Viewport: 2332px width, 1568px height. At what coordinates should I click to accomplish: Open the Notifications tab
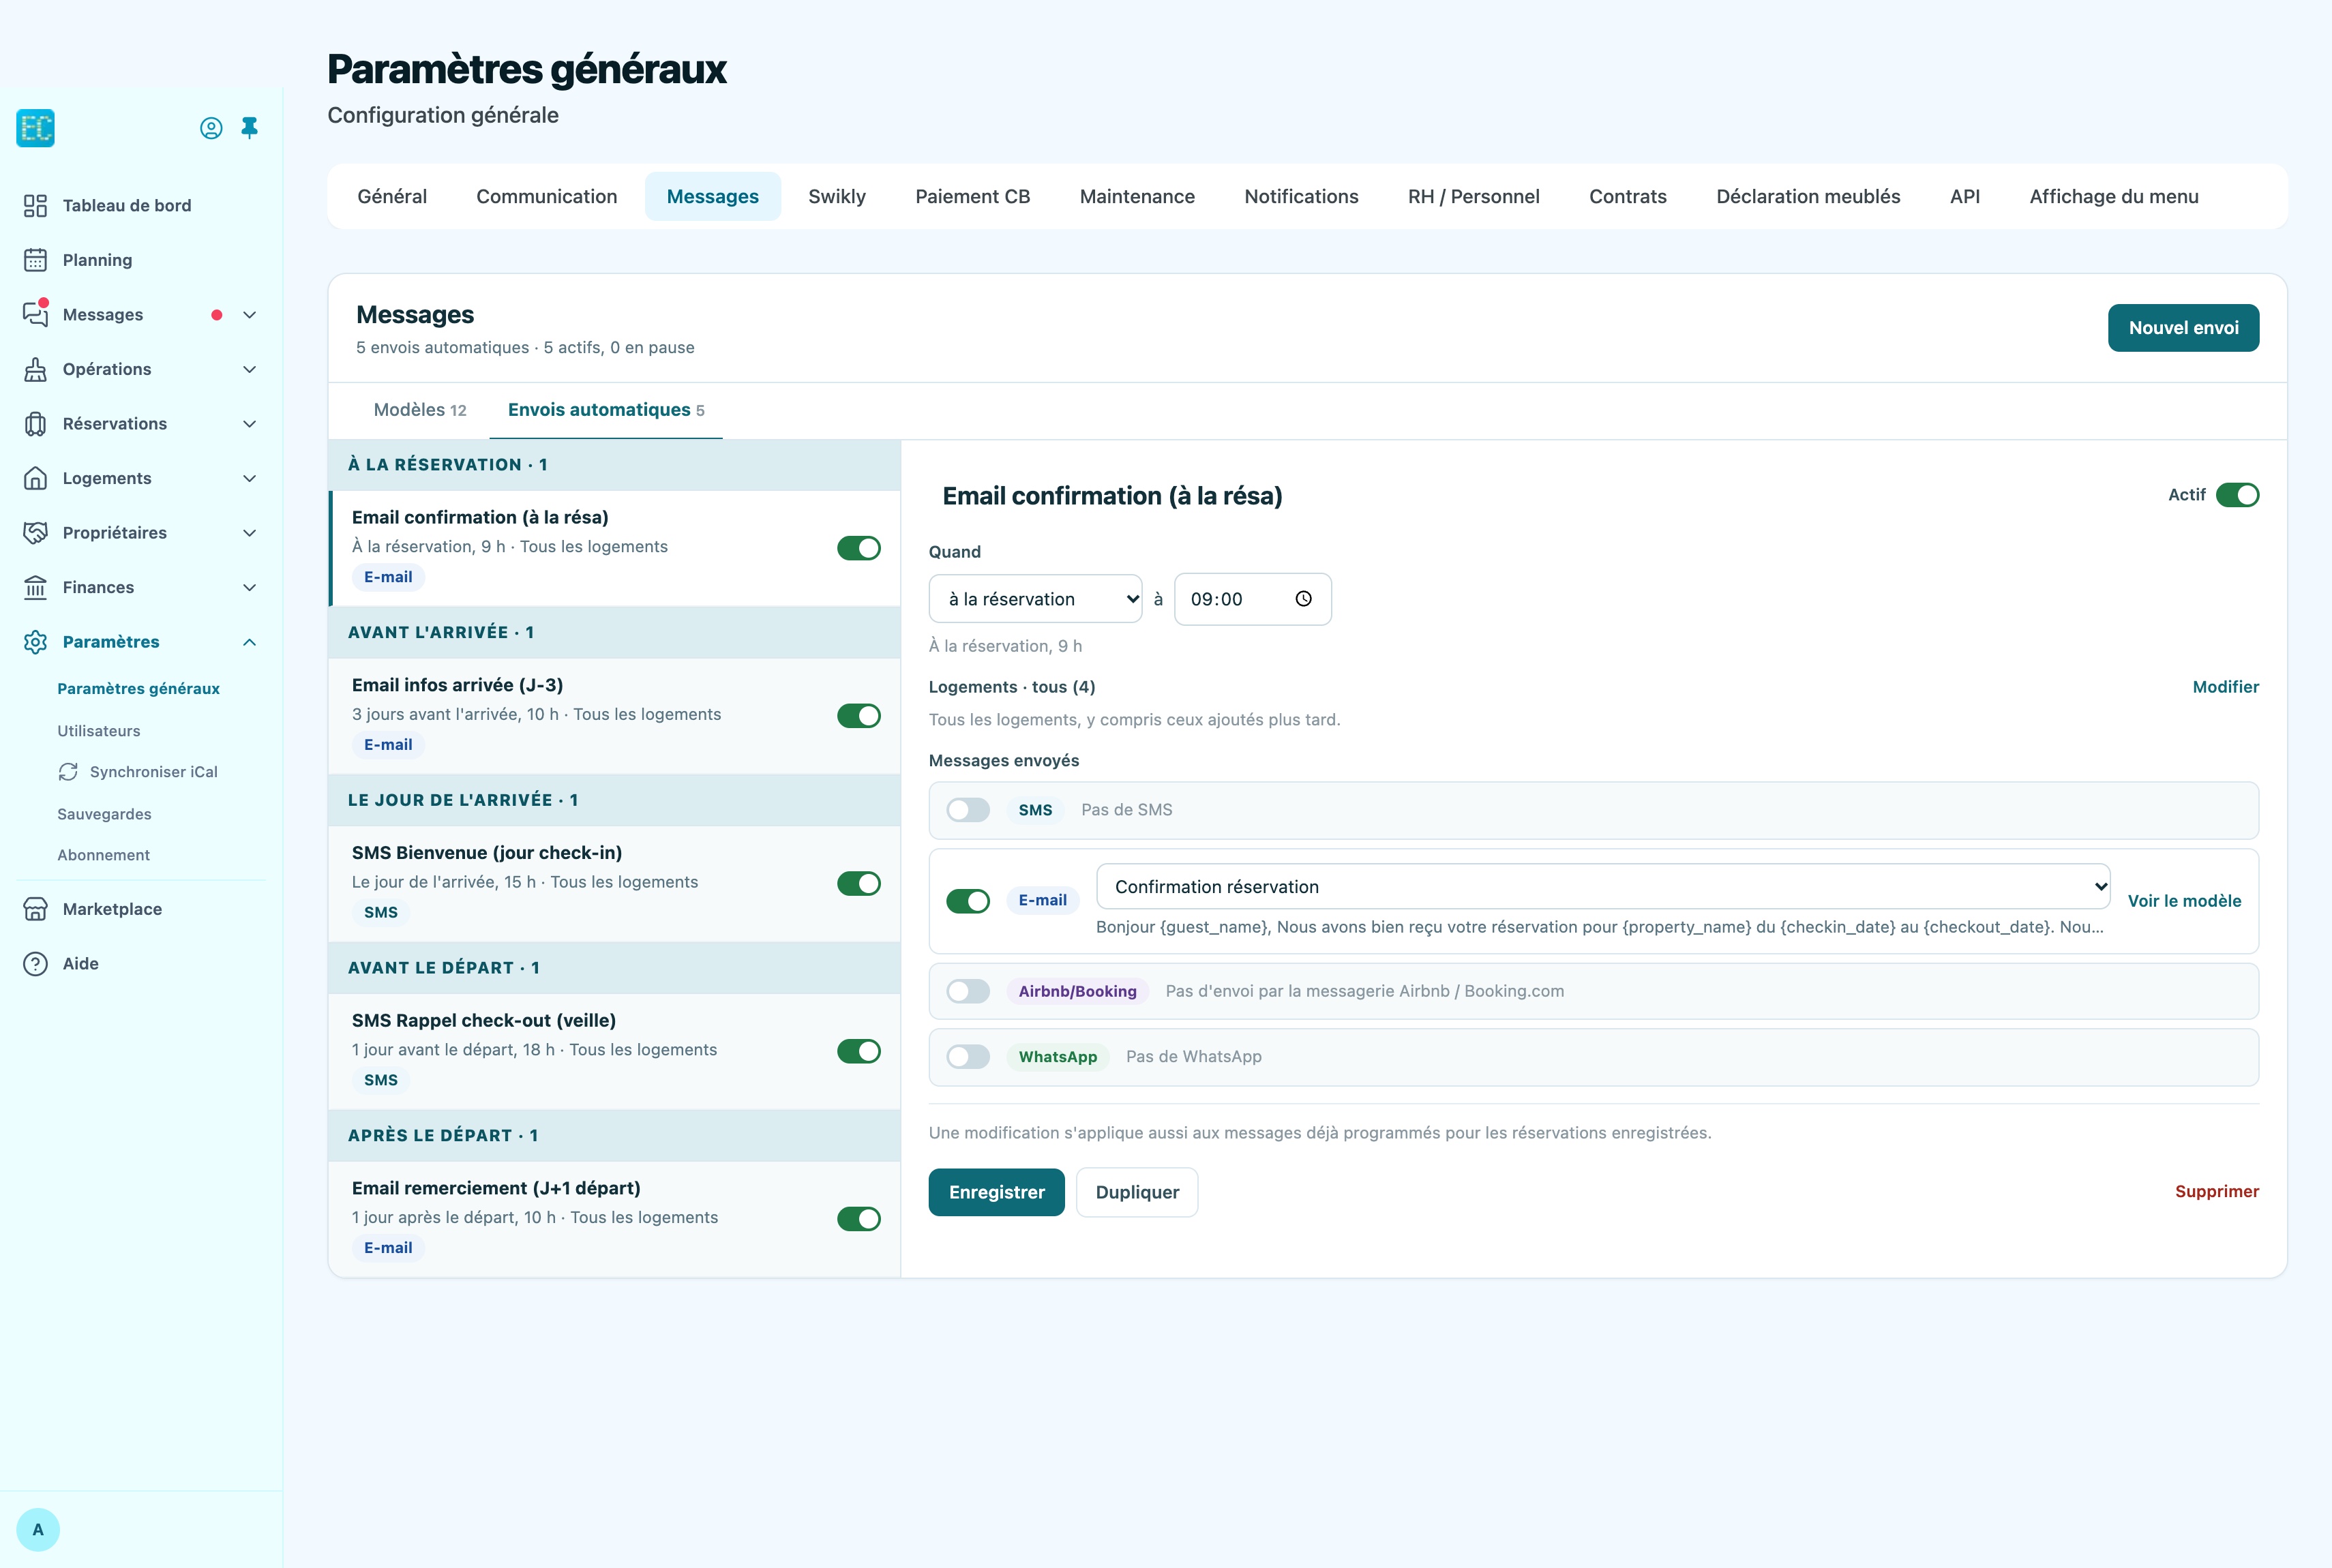(1301, 197)
